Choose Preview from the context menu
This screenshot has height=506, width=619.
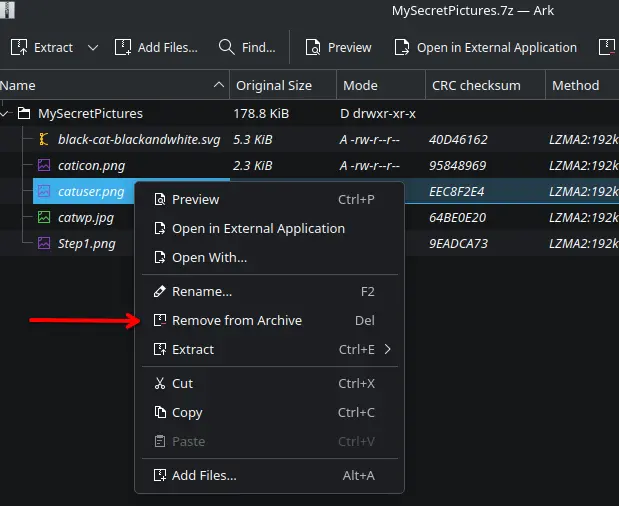click(x=195, y=199)
